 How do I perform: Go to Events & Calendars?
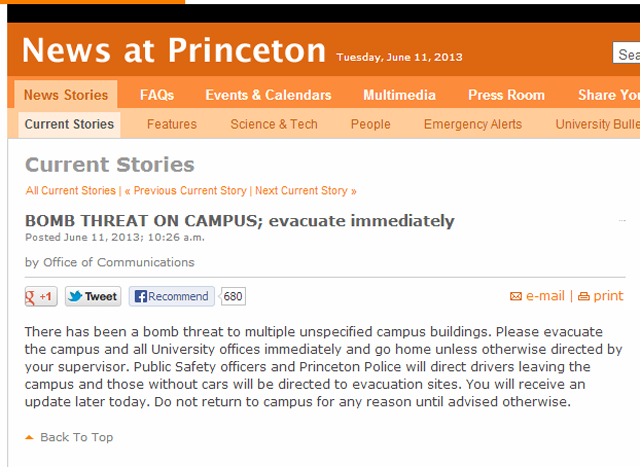tap(268, 95)
